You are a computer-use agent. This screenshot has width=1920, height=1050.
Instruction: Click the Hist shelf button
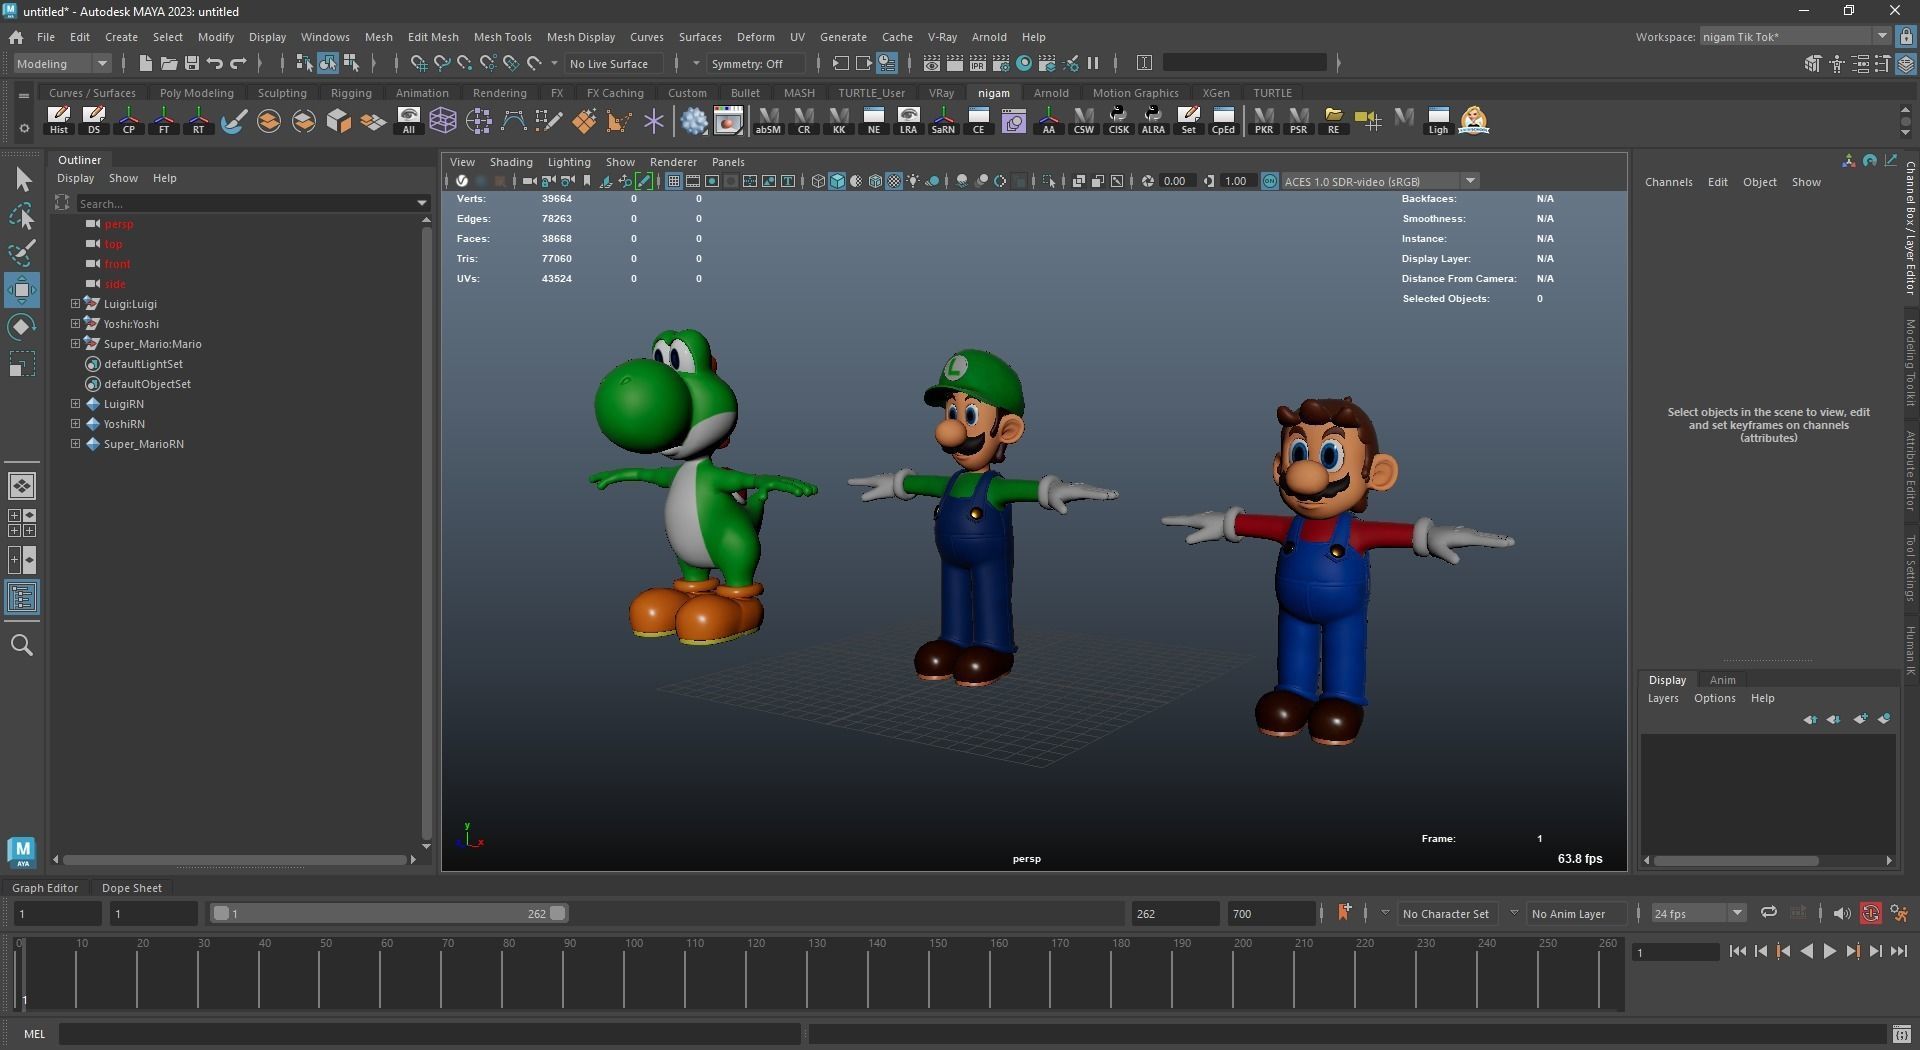tap(59, 120)
